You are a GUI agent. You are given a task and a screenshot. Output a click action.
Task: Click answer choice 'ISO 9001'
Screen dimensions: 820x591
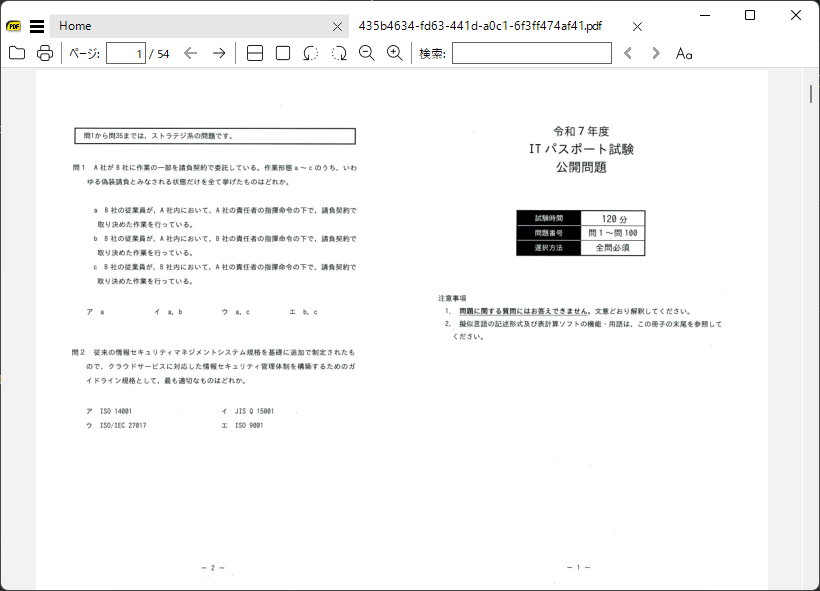click(x=242, y=426)
